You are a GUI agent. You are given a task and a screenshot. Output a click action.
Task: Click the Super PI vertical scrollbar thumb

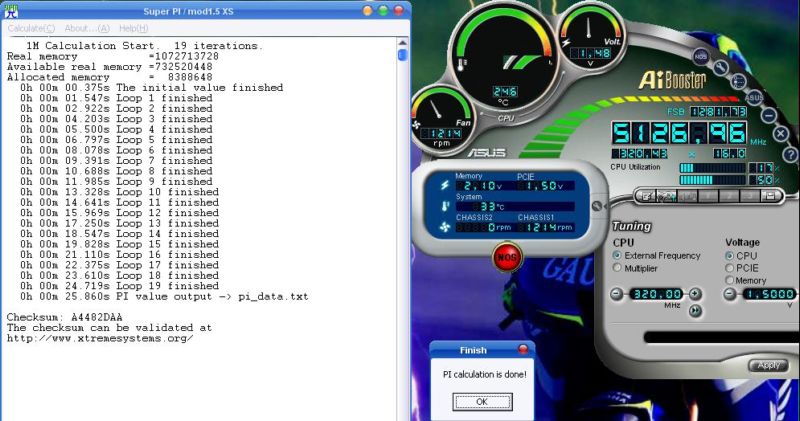coord(402,55)
